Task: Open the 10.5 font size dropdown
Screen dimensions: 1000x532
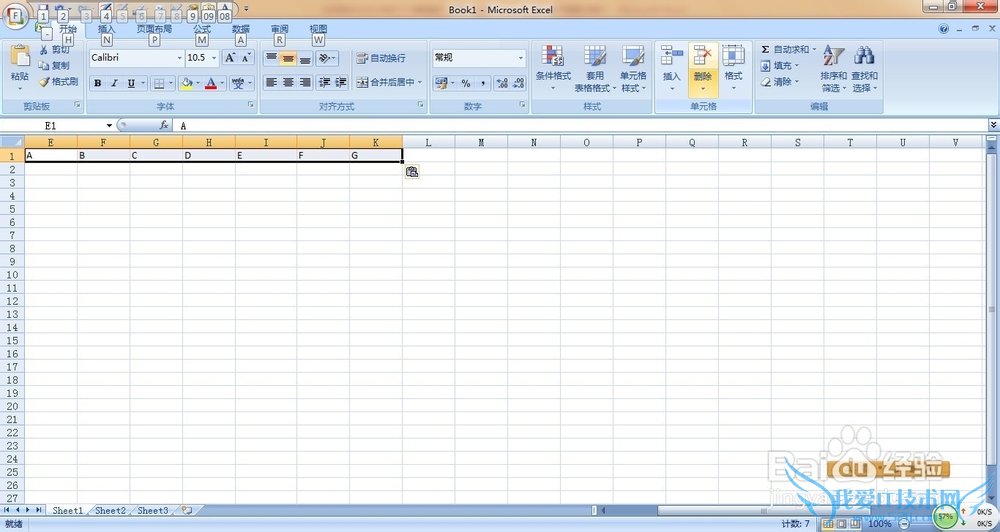Action: pos(214,58)
